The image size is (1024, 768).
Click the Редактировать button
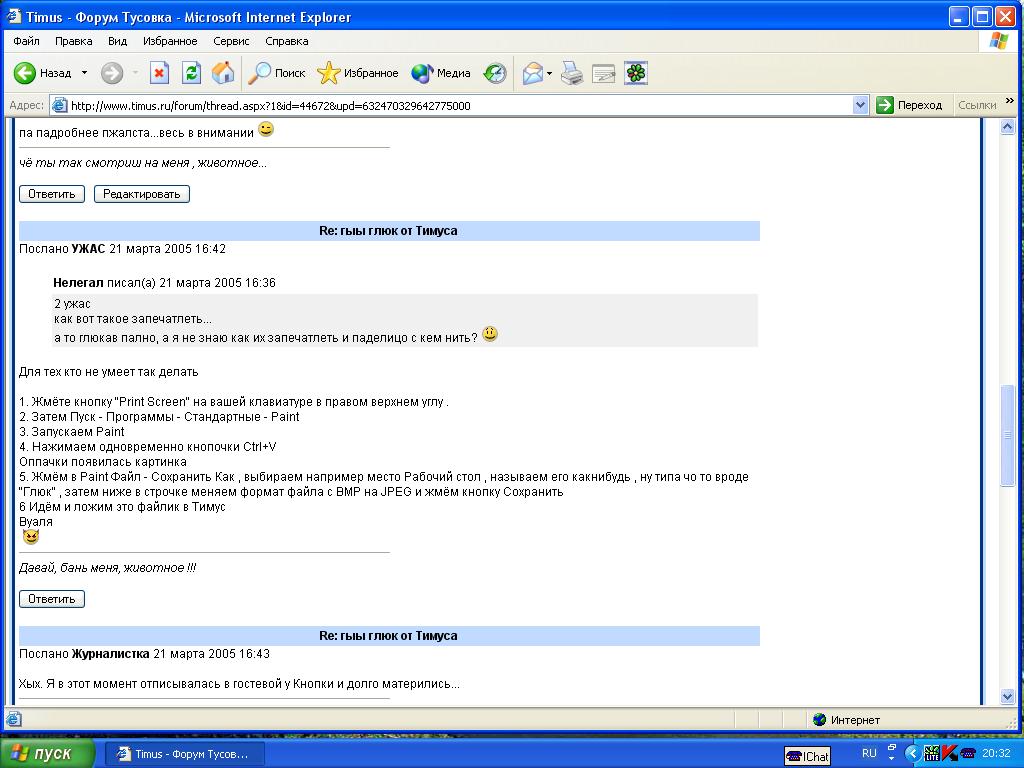pyautogui.click(x=142, y=194)
